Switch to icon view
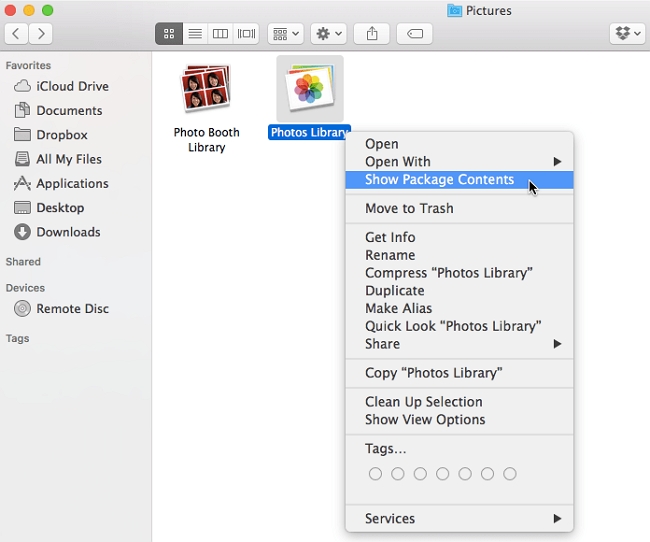Screen dimensions: 650x542 [169, 34]
